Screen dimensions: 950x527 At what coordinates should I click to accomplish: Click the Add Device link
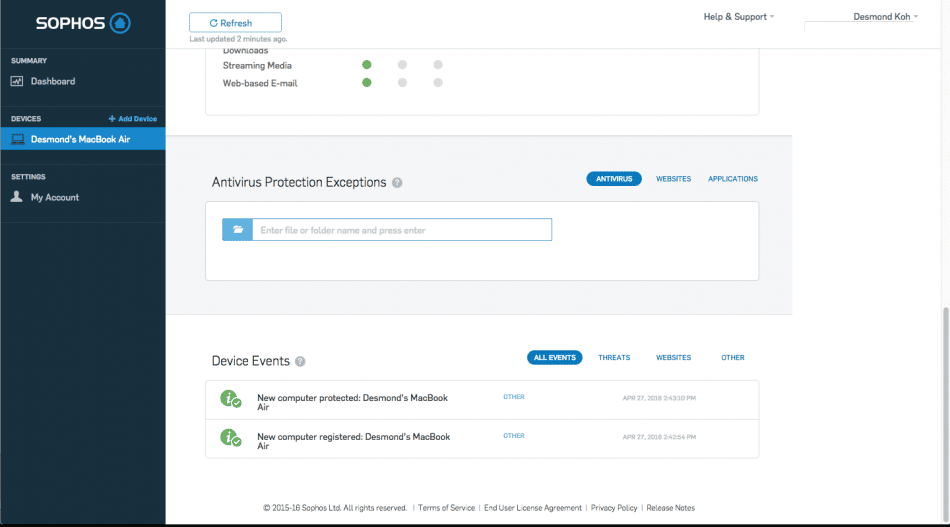[x=133, y=119]
